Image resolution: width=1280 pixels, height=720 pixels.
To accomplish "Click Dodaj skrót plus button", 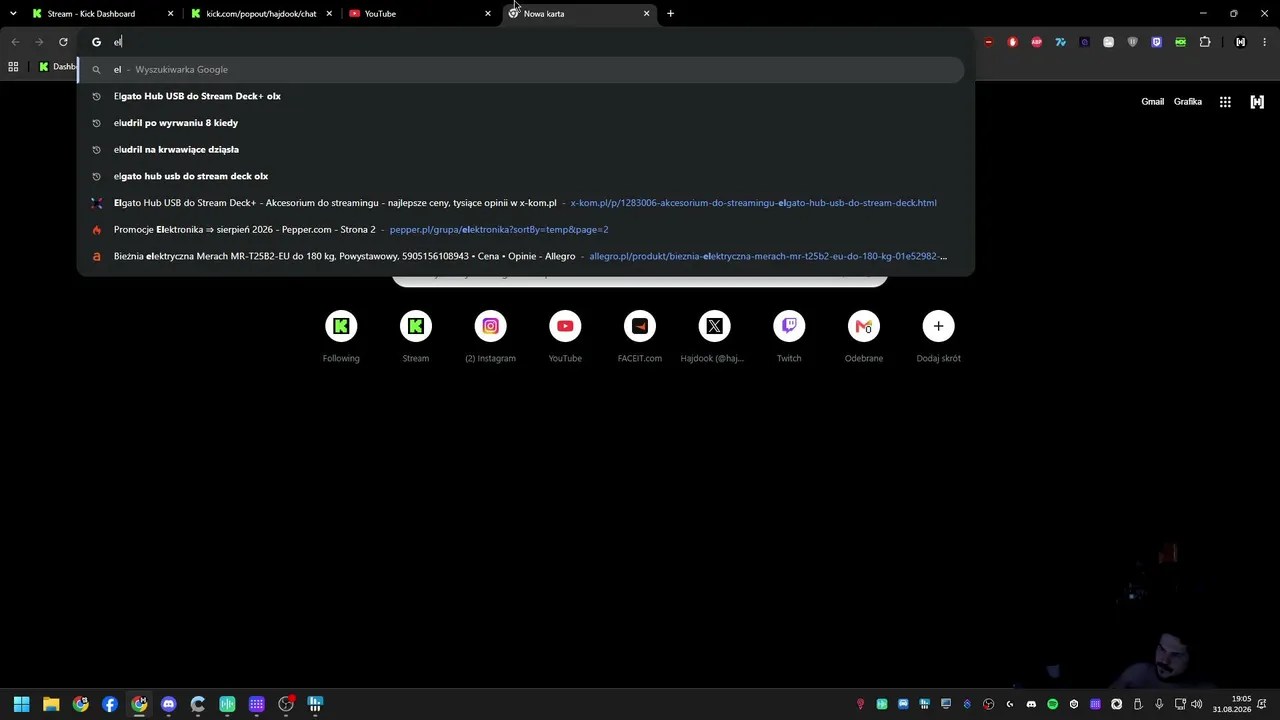I will pos(938,326).
